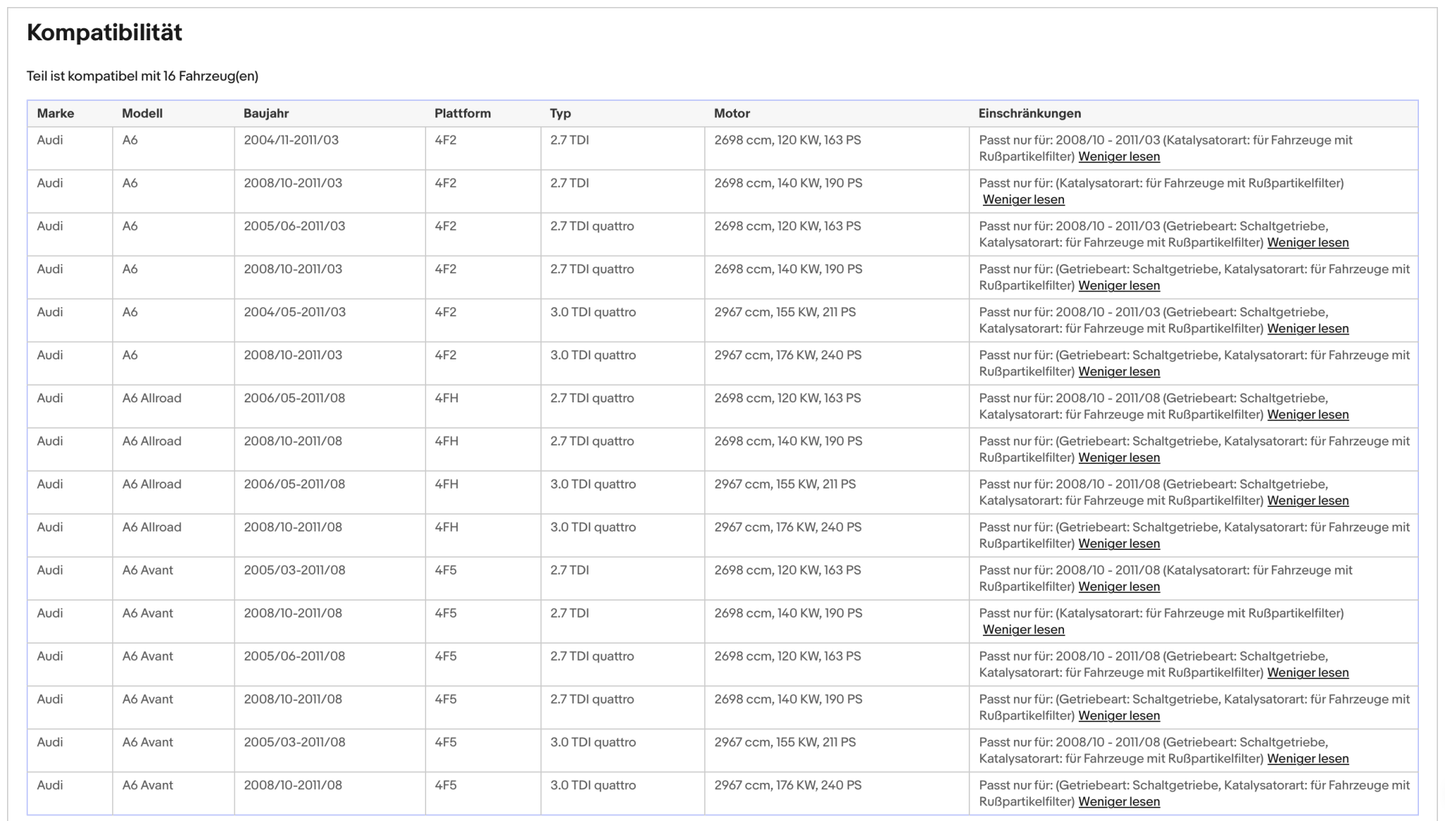Image resolution: width=1445 pixels, height=821 pixels.
Task: Click 'Weniger lesen' for A6 4F2 3.0 TDI quattro 211 PS
Action: tap(1307, 329)
